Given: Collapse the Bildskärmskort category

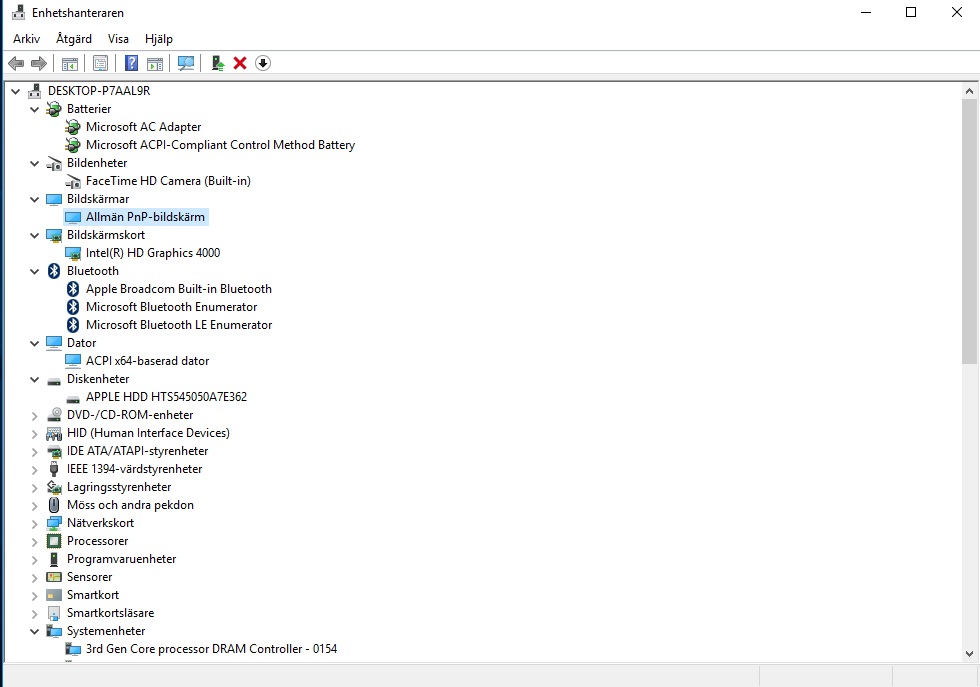Looking at the screenshot, I should 34,235.
